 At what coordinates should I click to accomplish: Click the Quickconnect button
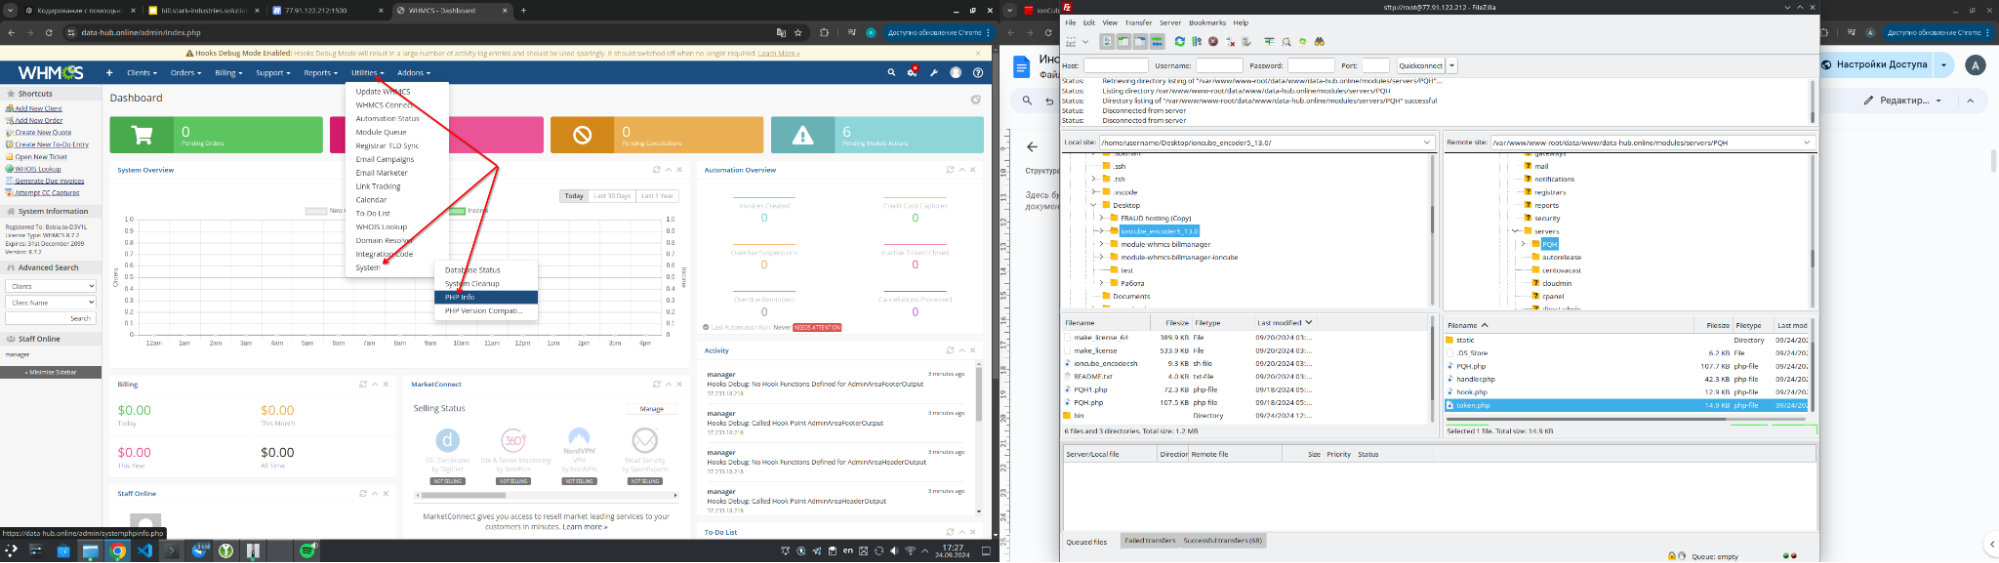[1421, 66]
